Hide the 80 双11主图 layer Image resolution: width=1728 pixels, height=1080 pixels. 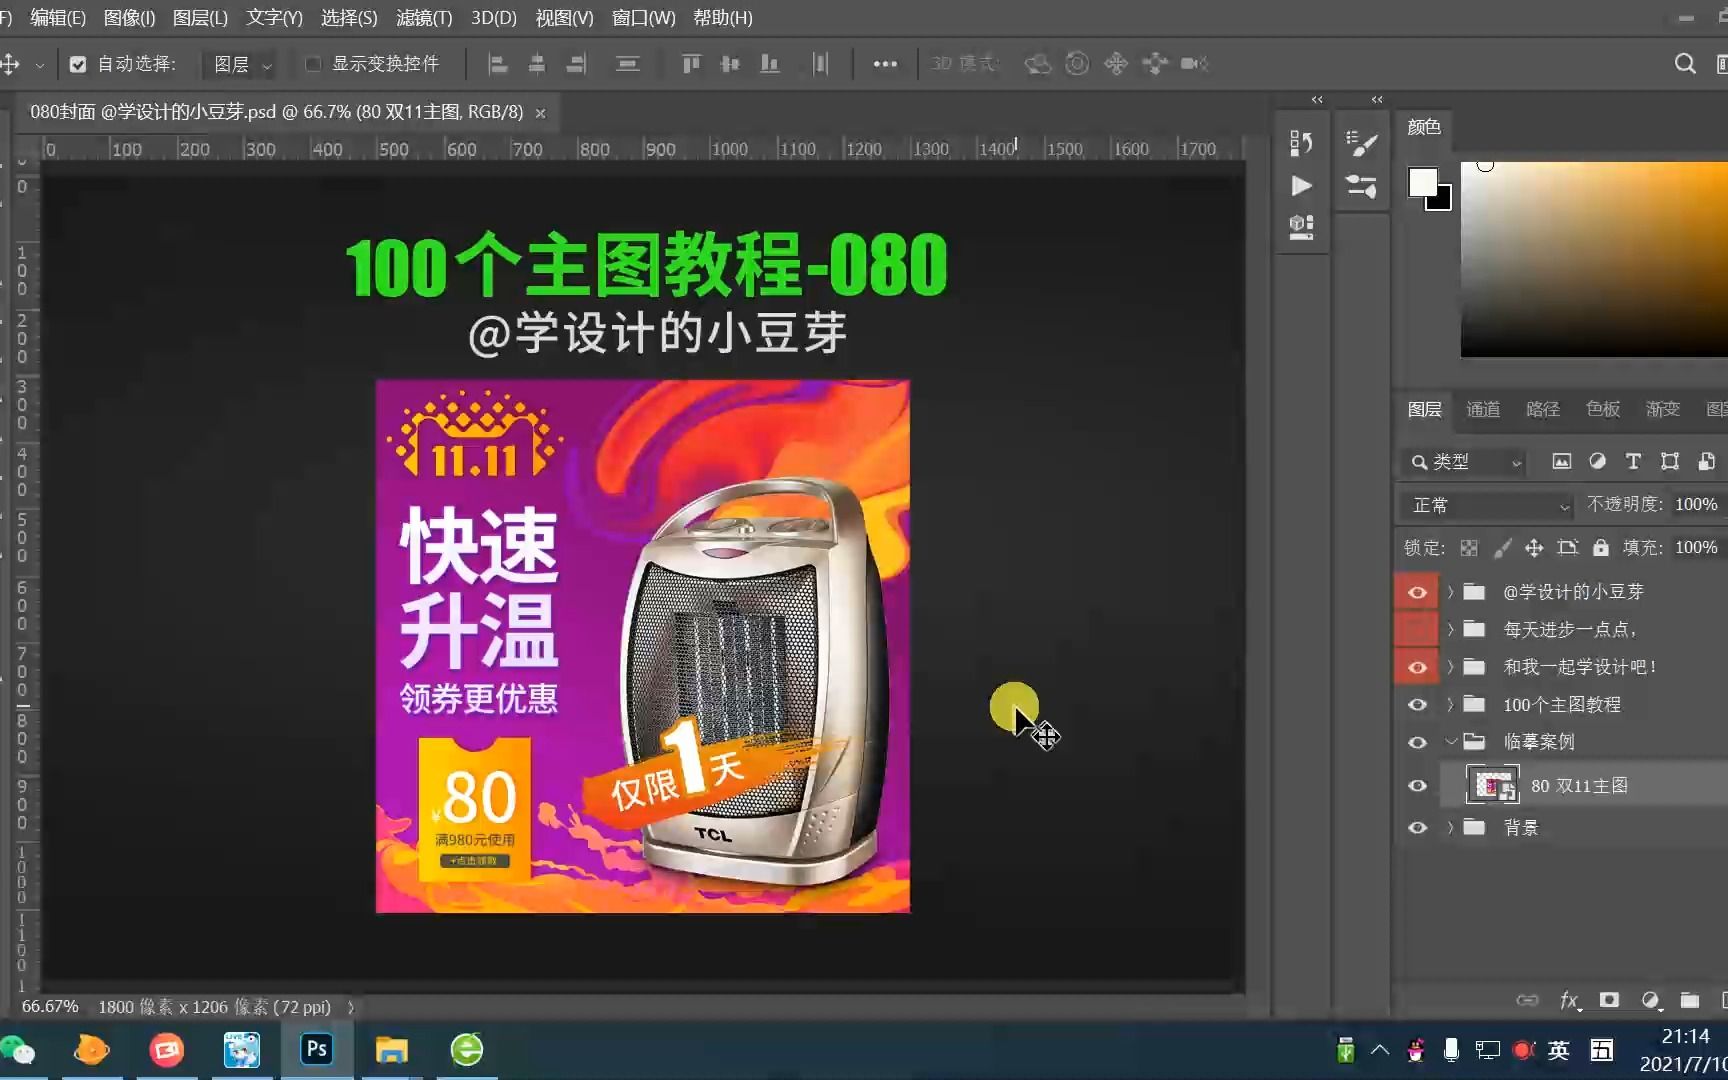coord(1417,785)
